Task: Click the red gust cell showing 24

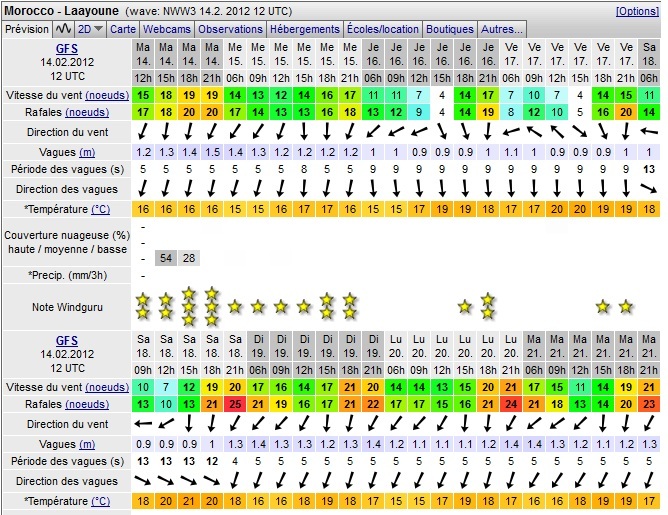Action: click(x=511, y=404)
